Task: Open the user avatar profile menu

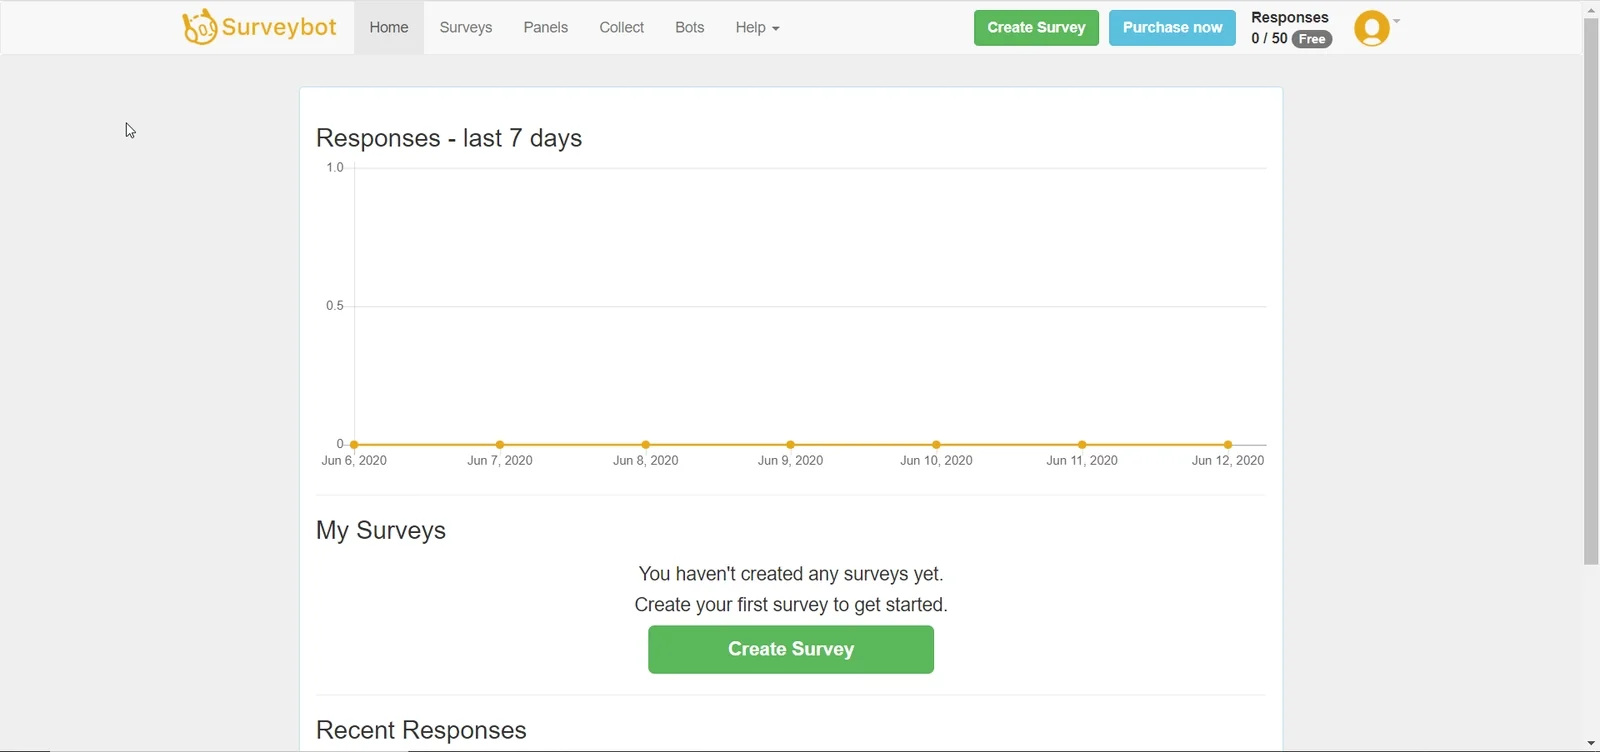Action: pos(1372,28)
